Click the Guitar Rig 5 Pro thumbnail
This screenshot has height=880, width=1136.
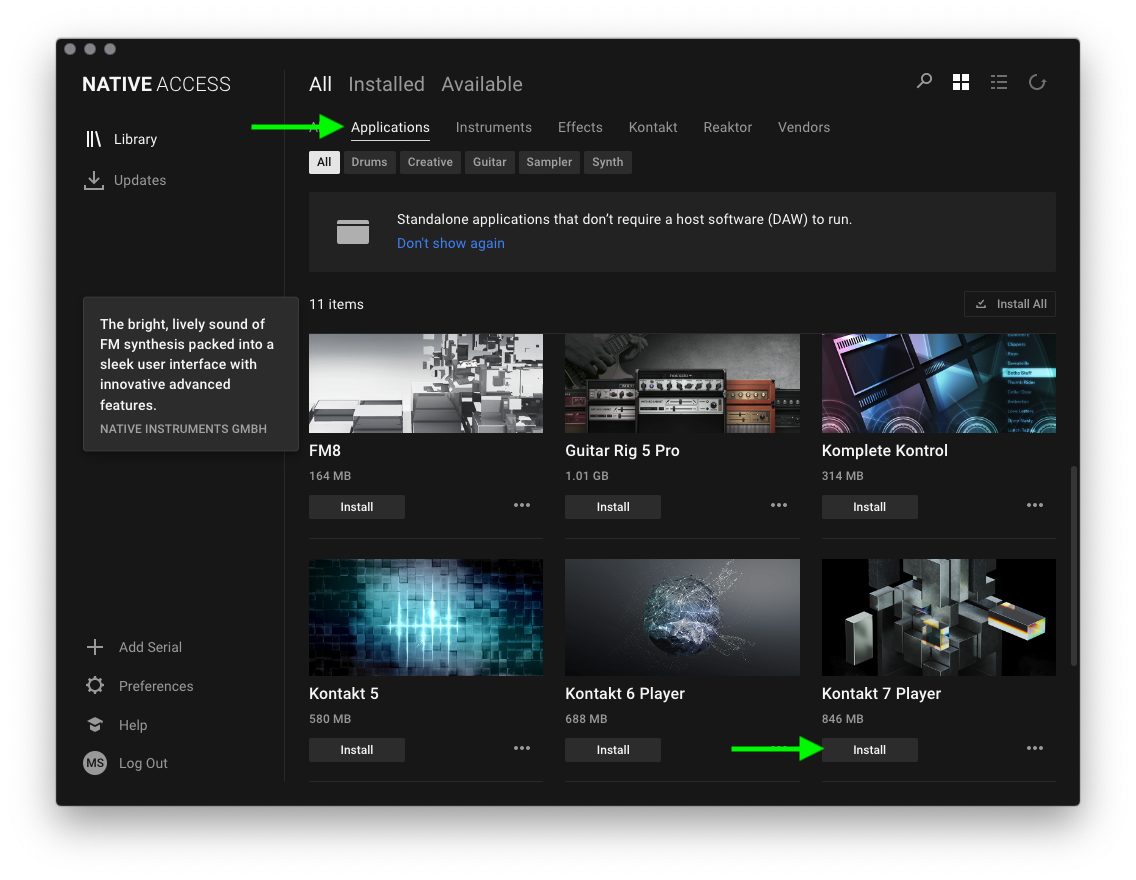(682, 383)
